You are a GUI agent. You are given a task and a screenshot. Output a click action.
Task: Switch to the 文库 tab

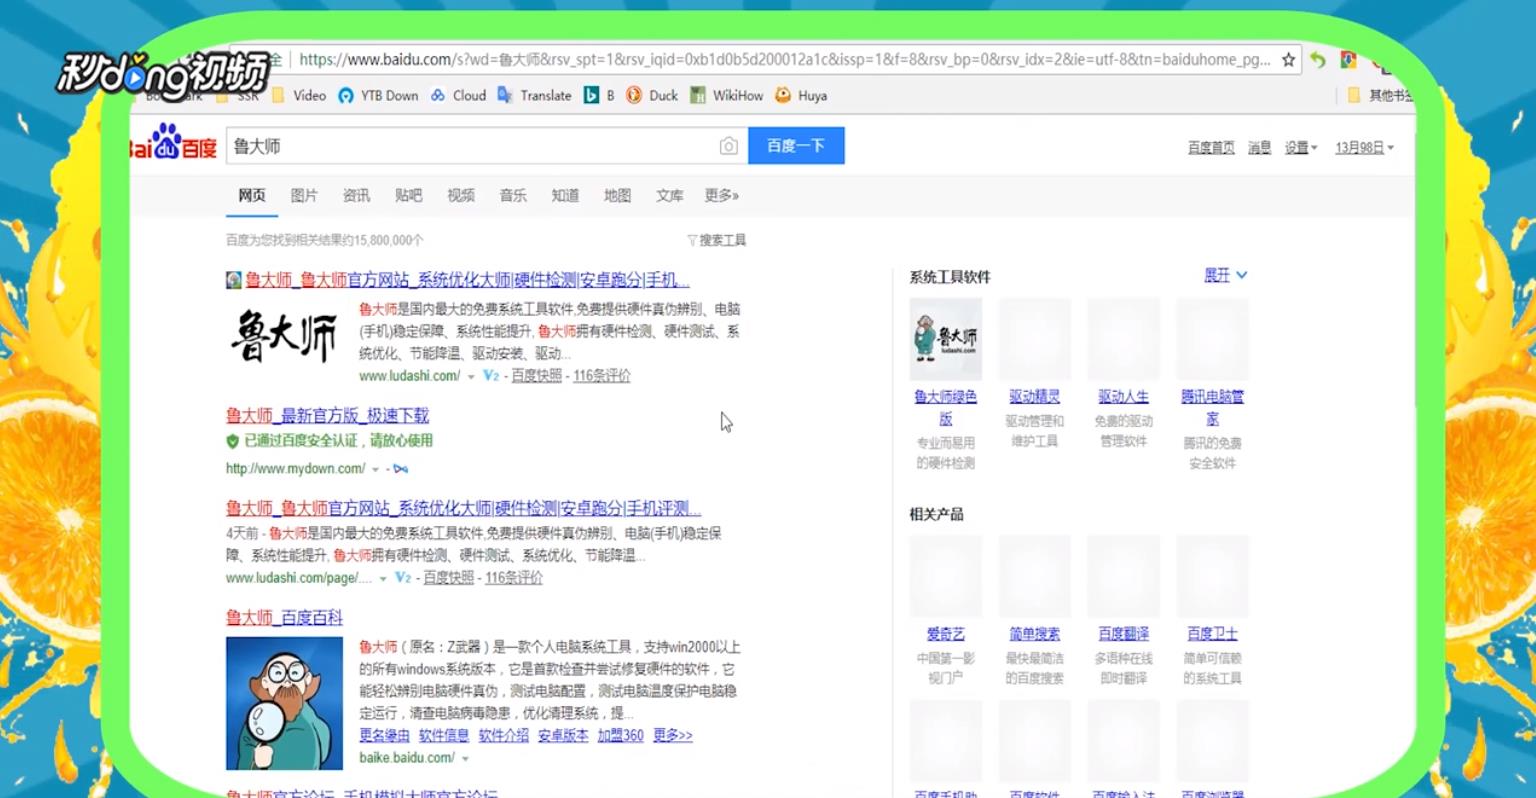pyautogui.click(x=669, y=195)
